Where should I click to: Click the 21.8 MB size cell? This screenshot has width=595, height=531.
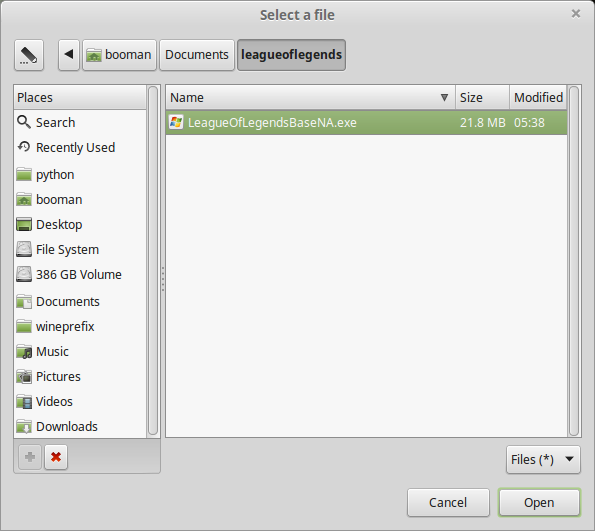483,123
